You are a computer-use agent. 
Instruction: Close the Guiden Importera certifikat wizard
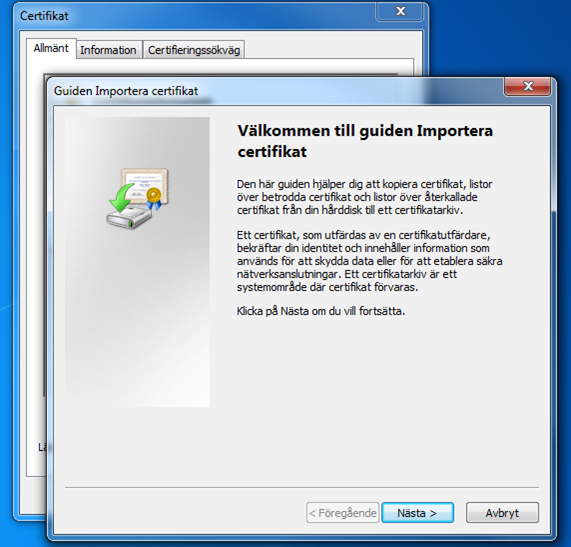527,87
